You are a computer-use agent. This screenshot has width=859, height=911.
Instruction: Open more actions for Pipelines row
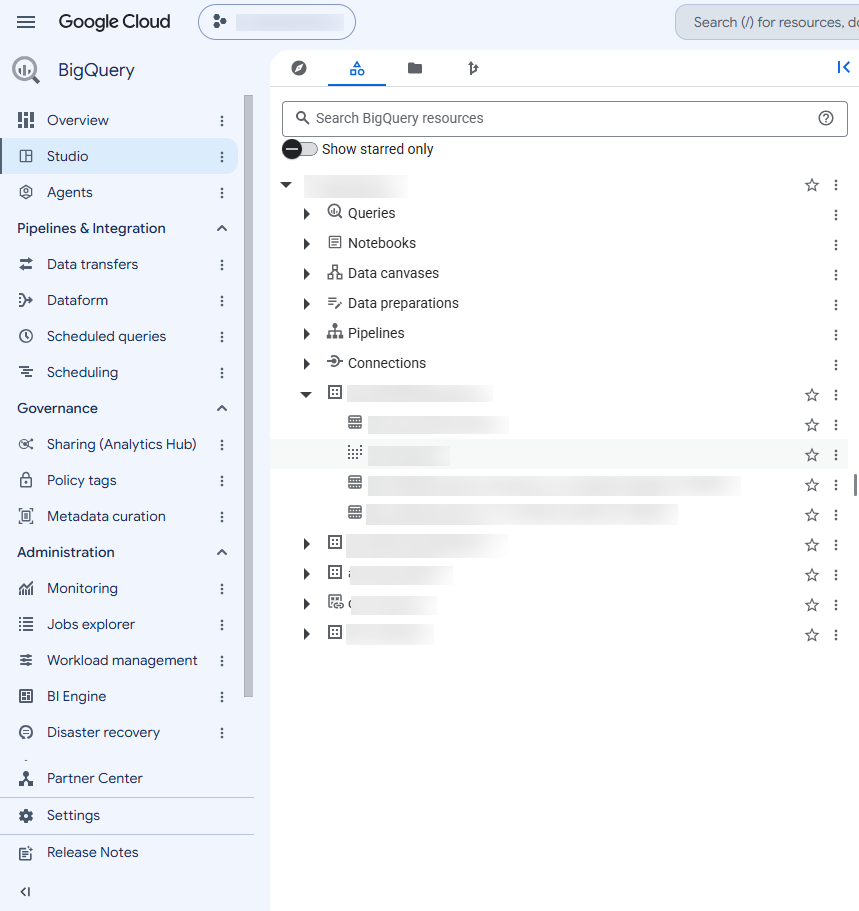(836, 335)
